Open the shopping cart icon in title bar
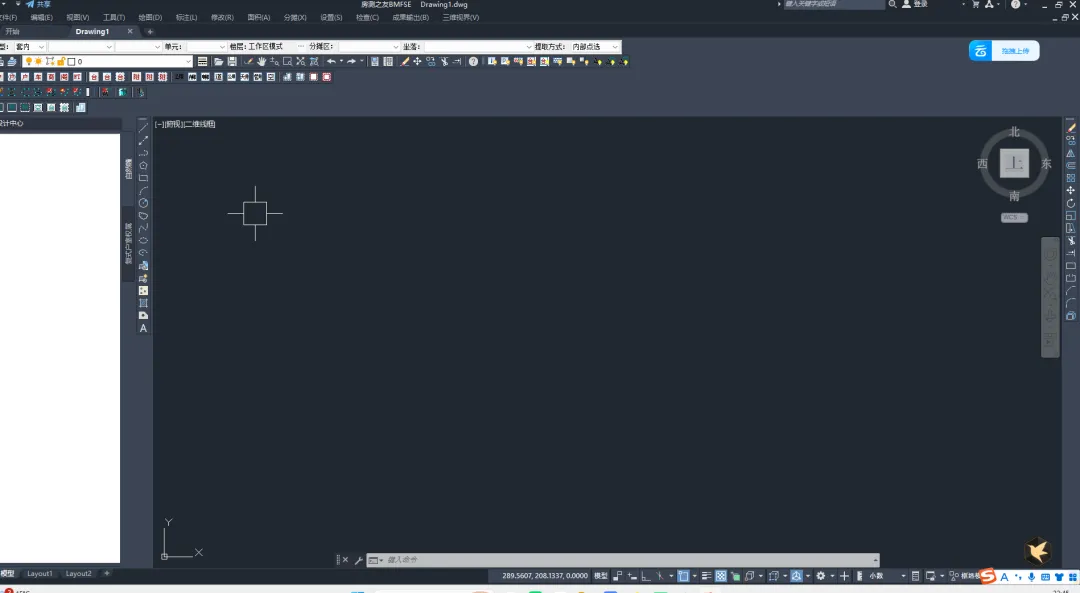1080x593 pixels. tap(975, 5)
